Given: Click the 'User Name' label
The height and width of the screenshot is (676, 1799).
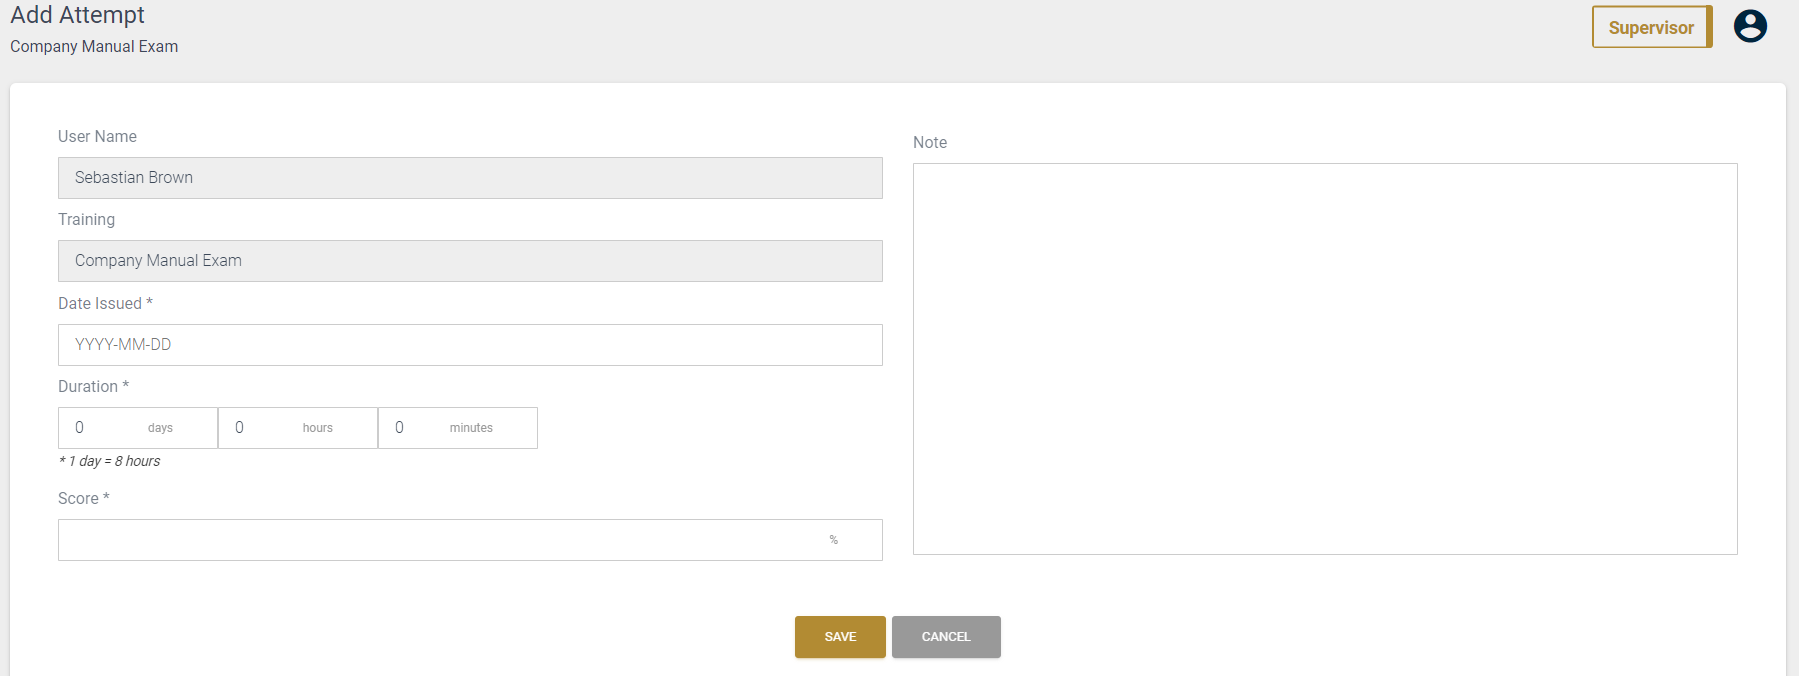Looking at the screenshot, I should (x=97, y=136).
